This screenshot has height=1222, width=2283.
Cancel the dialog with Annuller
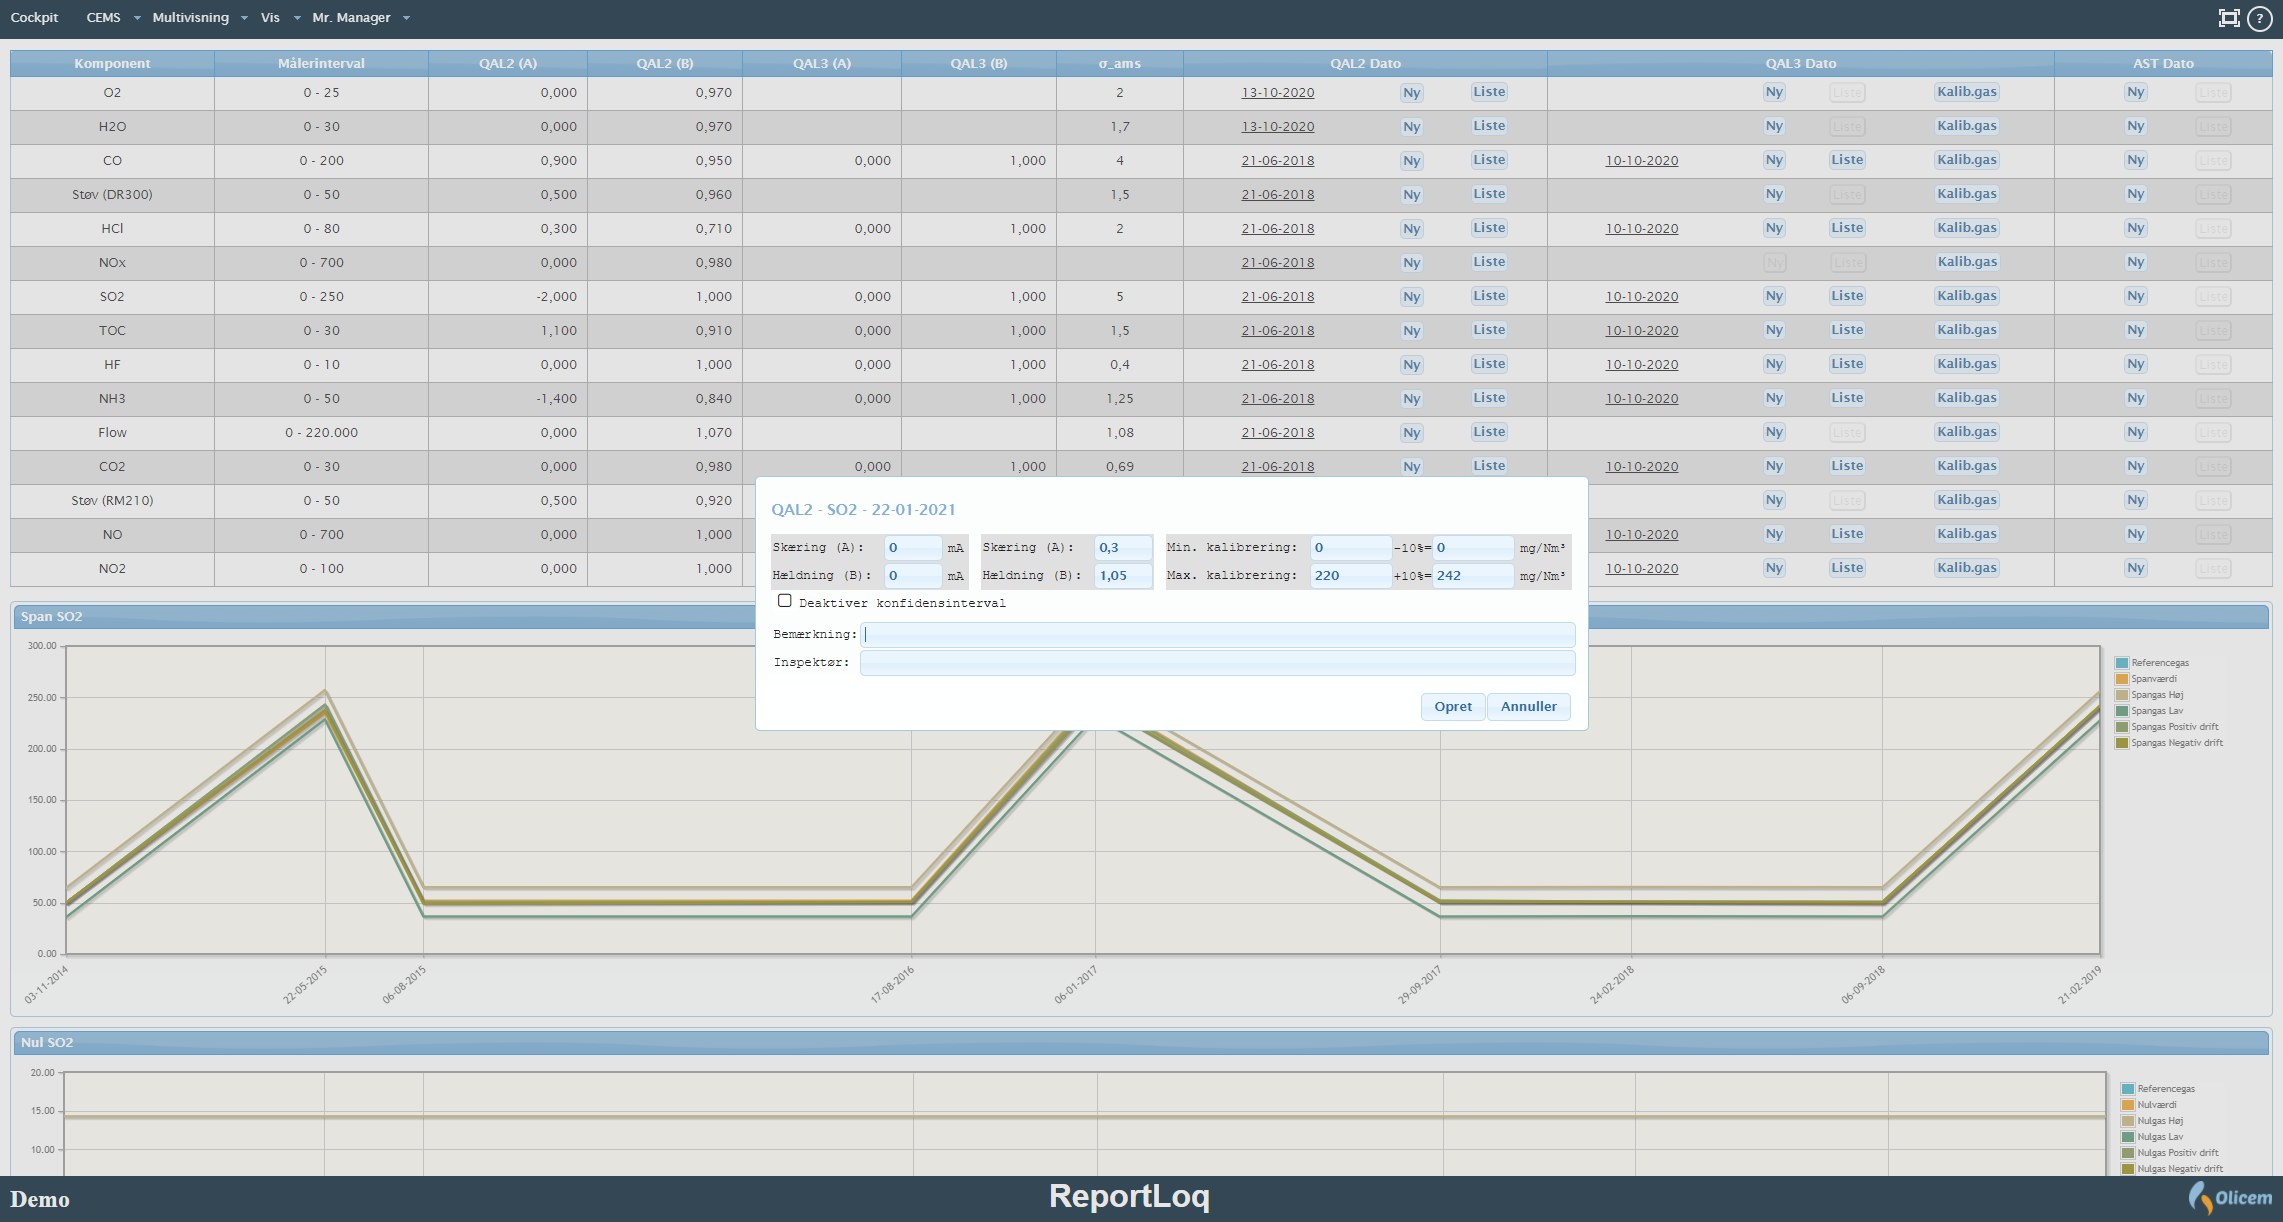pos(1528,706)
